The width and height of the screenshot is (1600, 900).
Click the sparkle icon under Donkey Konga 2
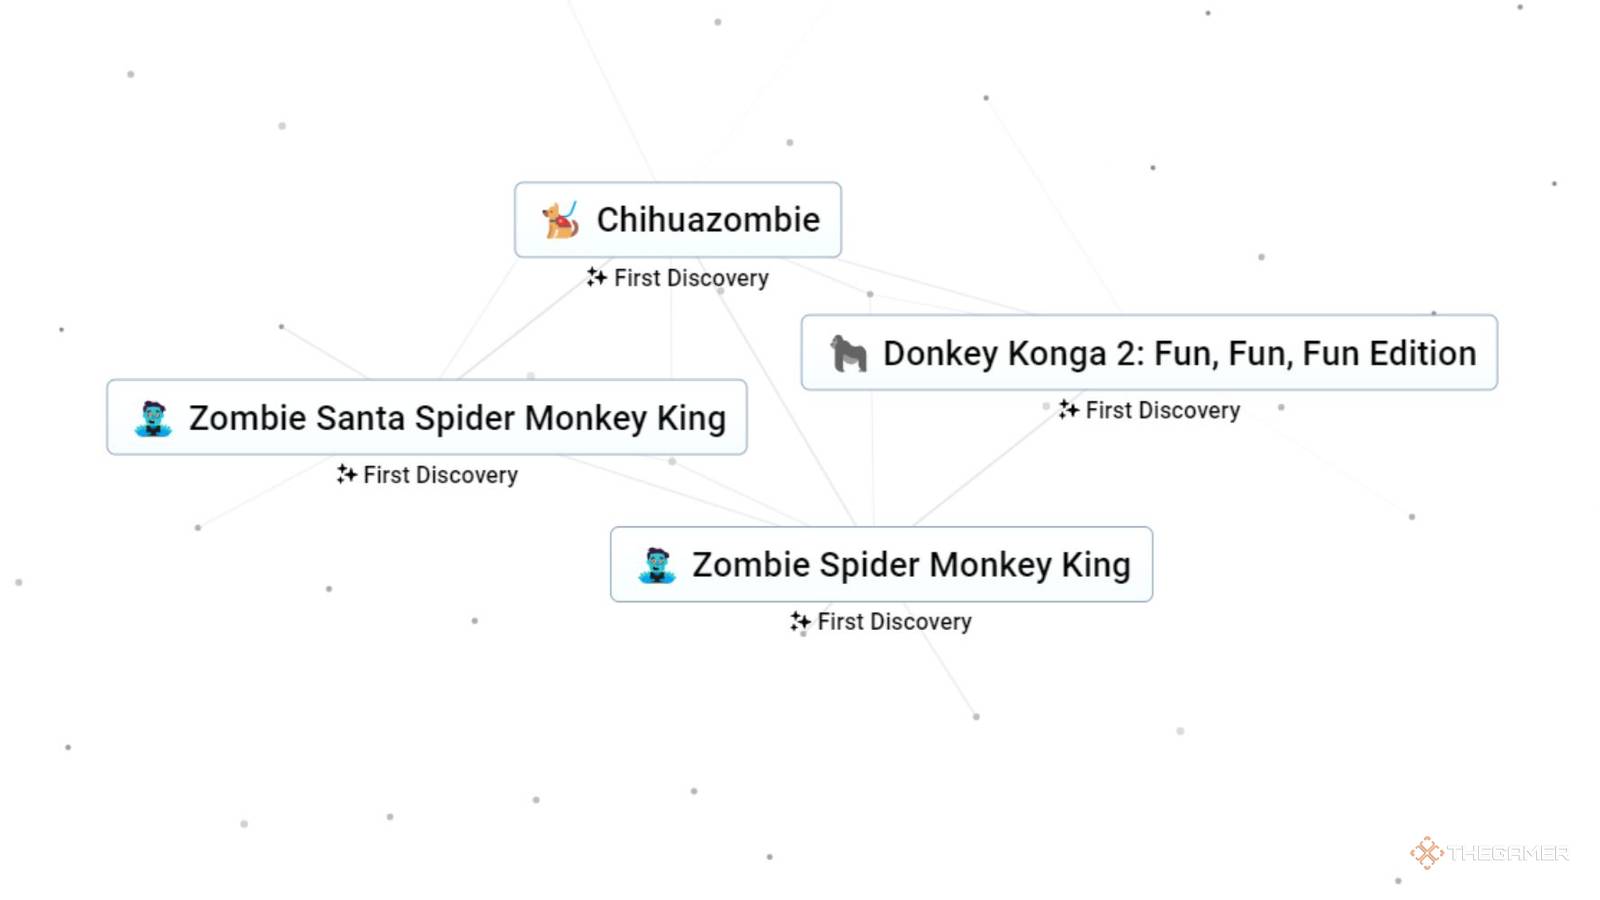coord(1068,409)
